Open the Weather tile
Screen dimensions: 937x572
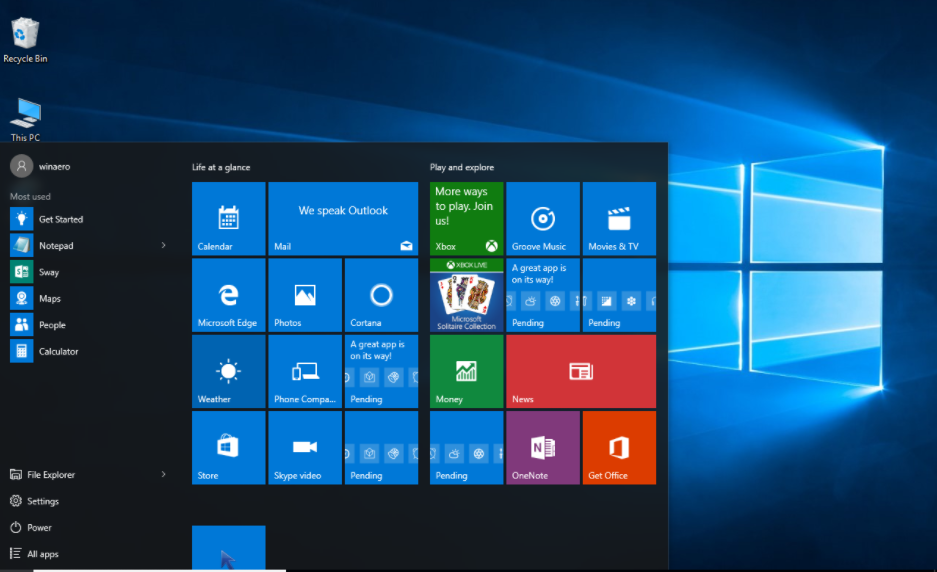pos(228,371)
